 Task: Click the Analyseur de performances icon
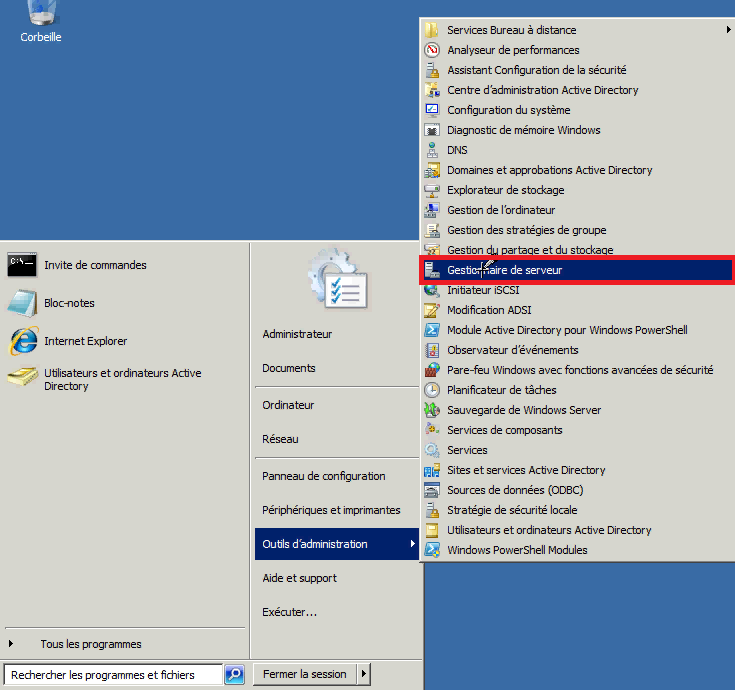tap(432, 50)
